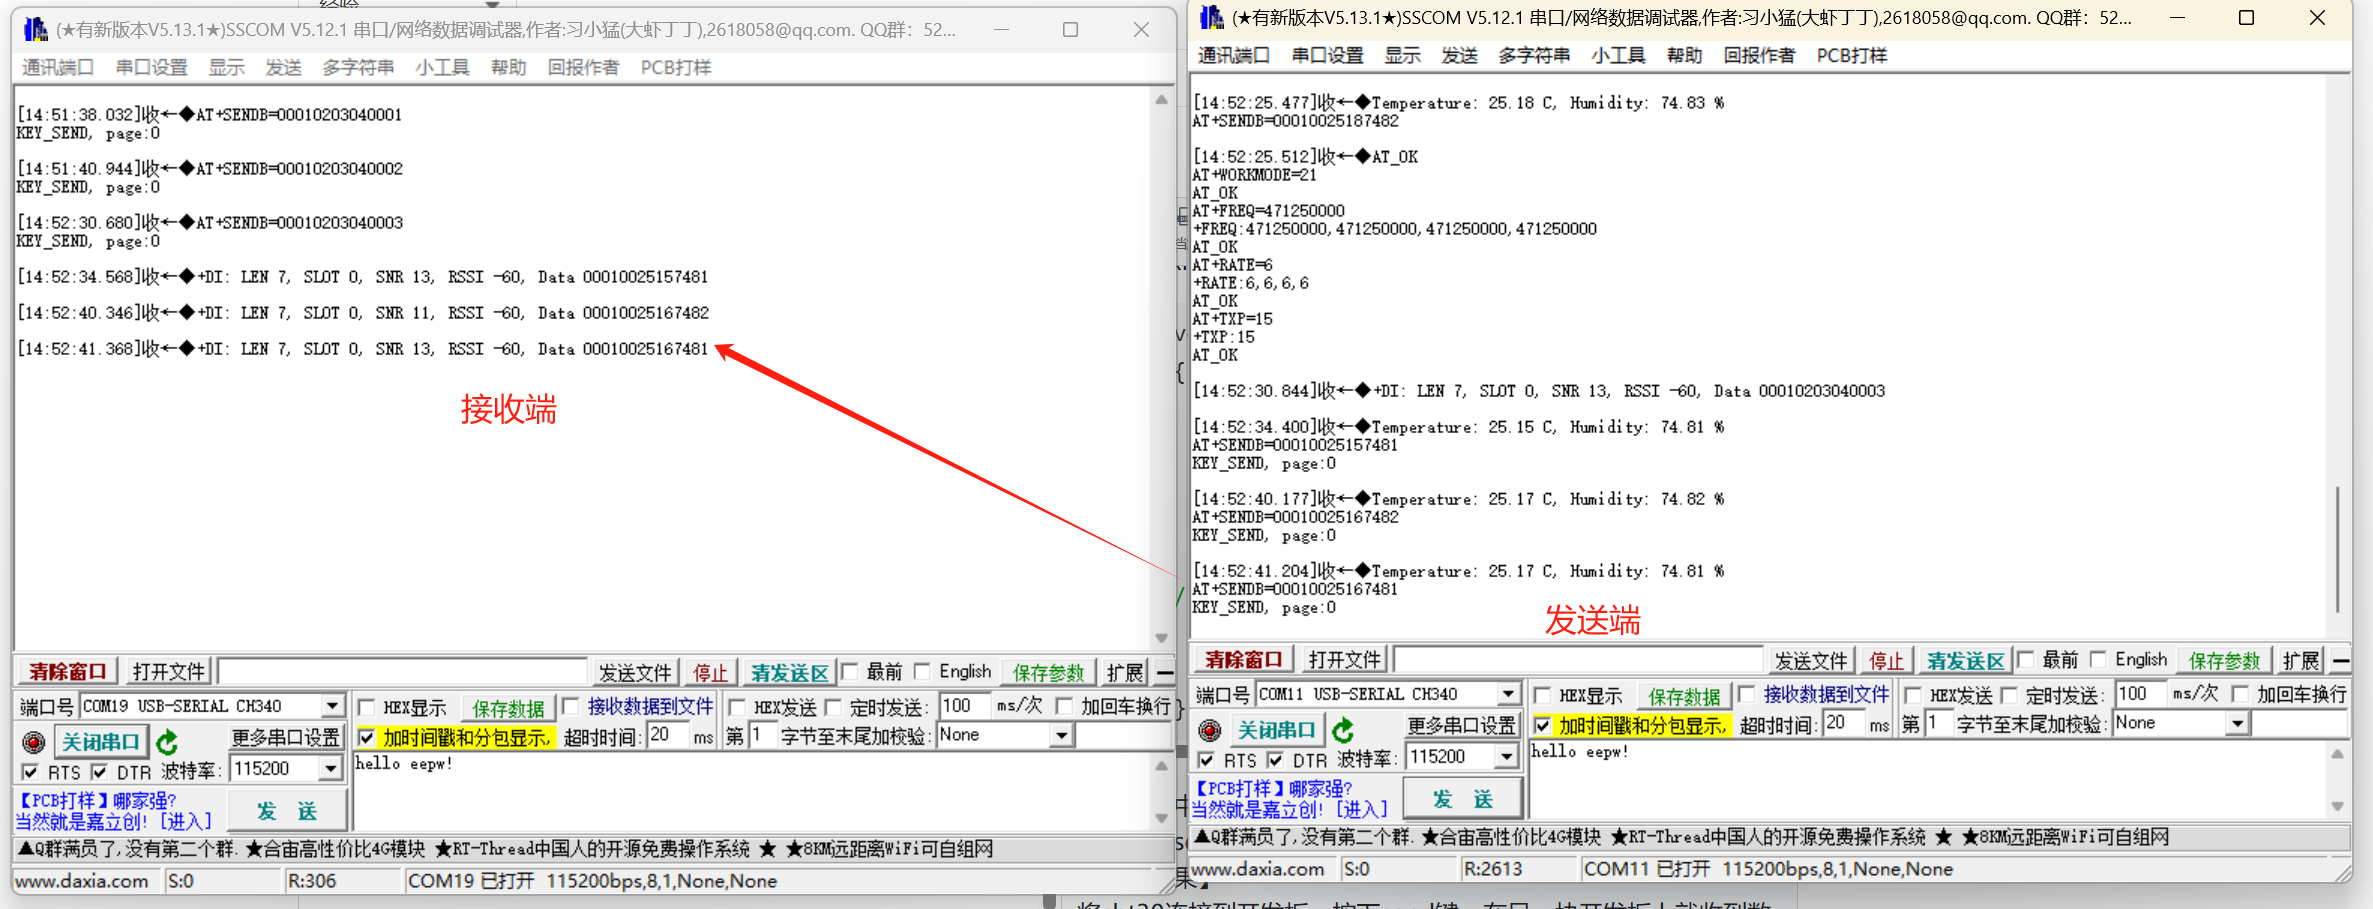Image resolution: width=2373 pixels, height=909 pixels.
Task: Maximize the right SSCOM window
Action: pyautogui.click(x=2246, y=17)
